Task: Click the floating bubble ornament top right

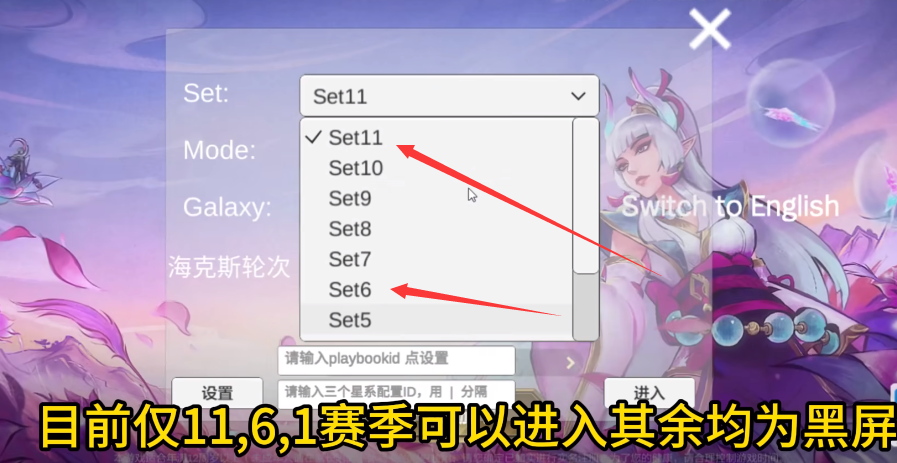Action: [x=784, y=111]
